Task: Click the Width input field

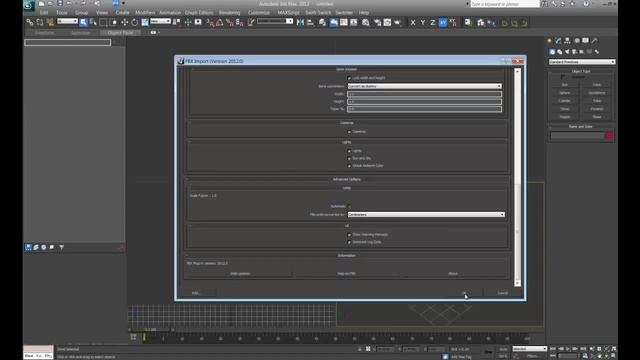Action: [x=424, y=94]
